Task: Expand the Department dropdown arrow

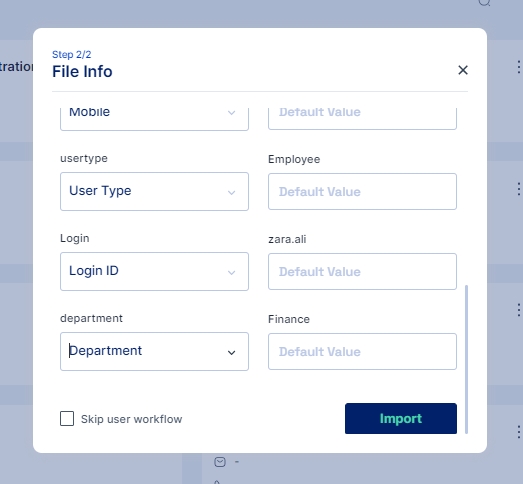Action: [x=231, y=353]
